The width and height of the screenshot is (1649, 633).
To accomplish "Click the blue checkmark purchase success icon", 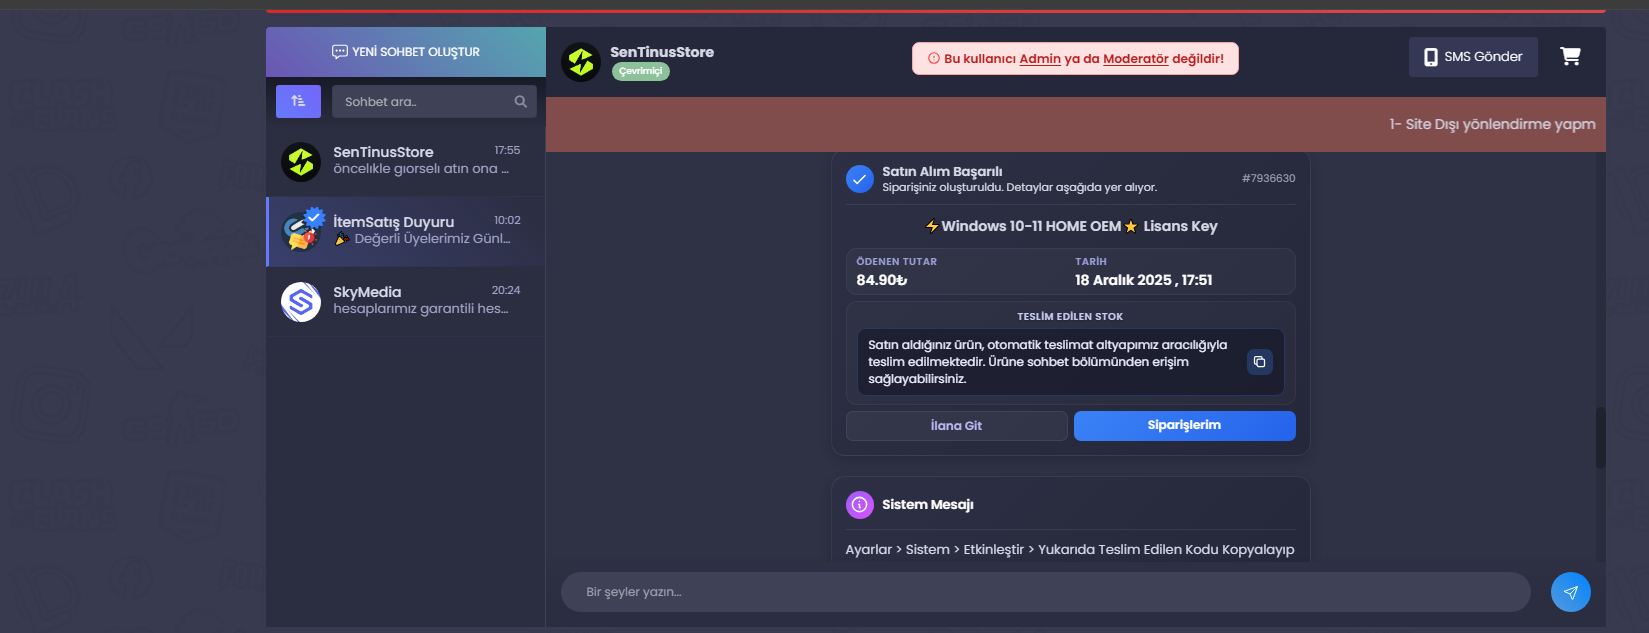I will 860,179.
